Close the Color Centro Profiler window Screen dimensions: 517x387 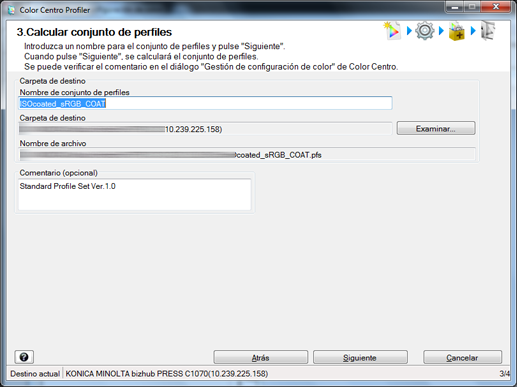496,7
